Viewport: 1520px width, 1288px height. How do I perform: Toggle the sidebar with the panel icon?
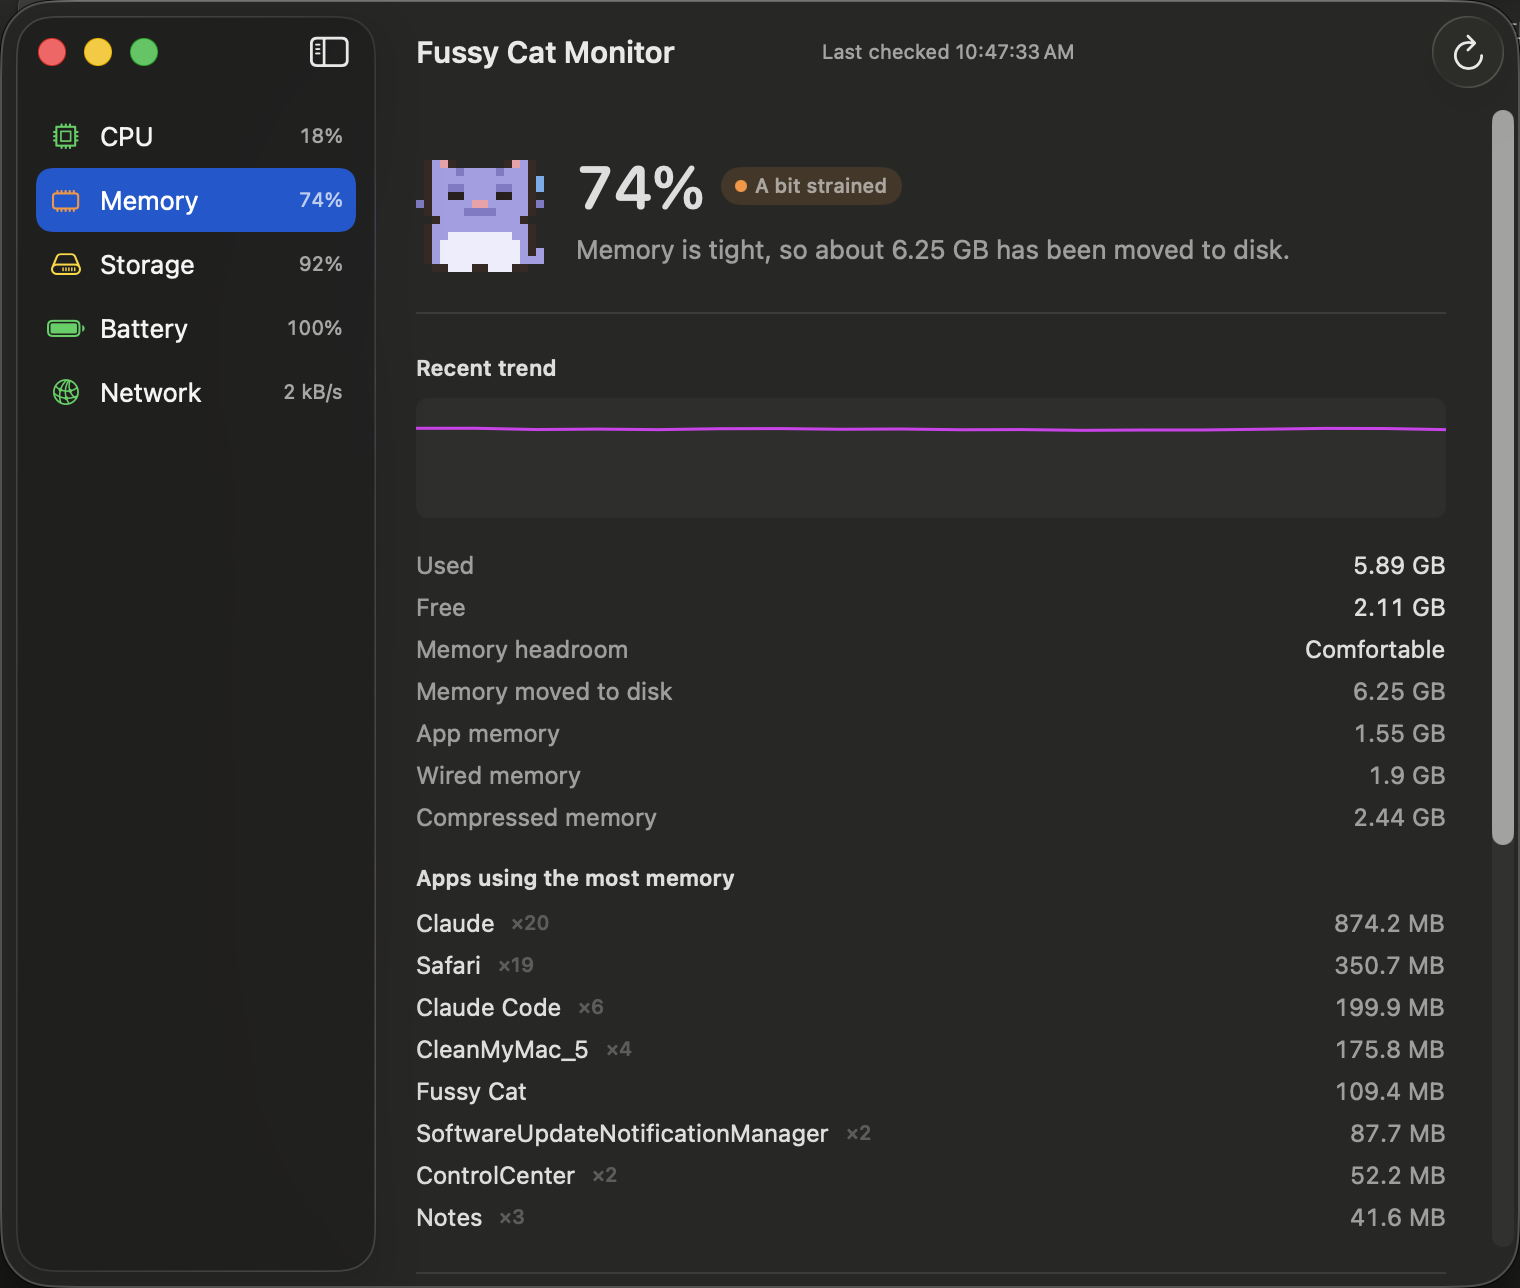[329, 52]
